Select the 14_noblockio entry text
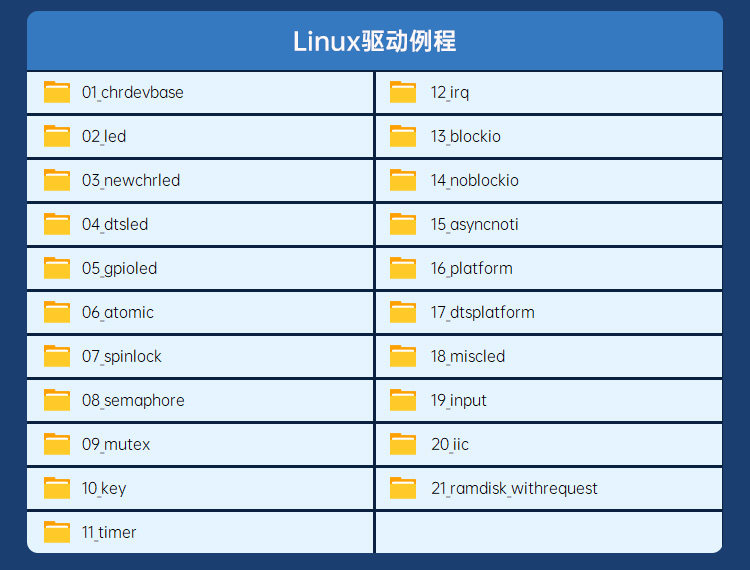The image size is (750, 570). point(475,181)
